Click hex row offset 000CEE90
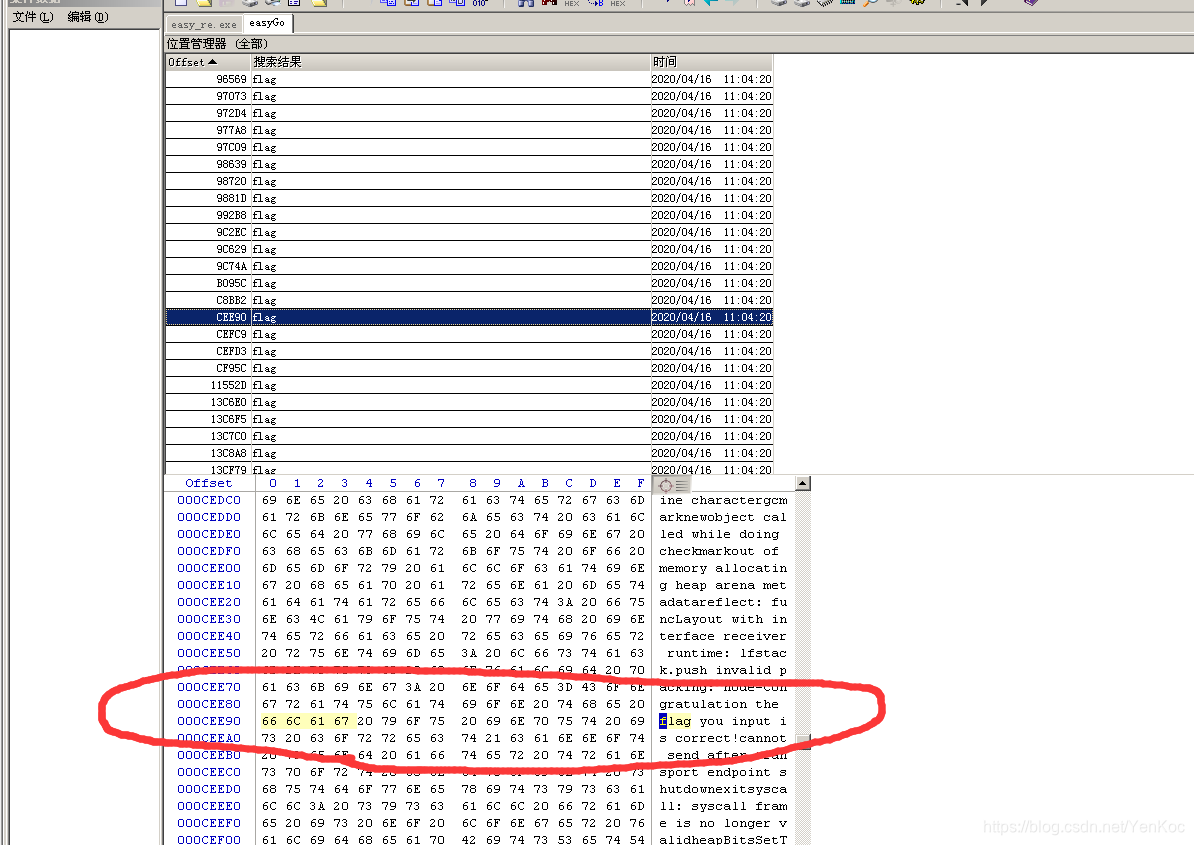Screen dimensions: 1194x845 pos(209,722)
